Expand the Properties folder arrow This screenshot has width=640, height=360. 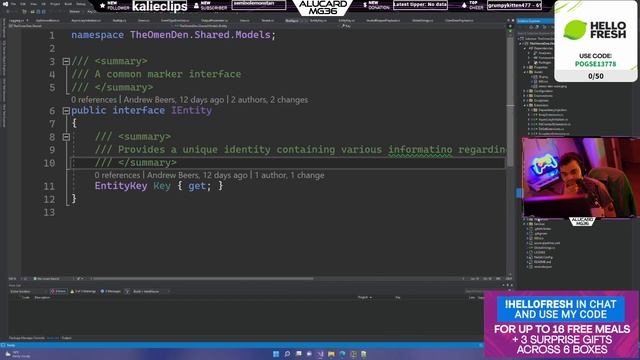click(x=524, y=67)
